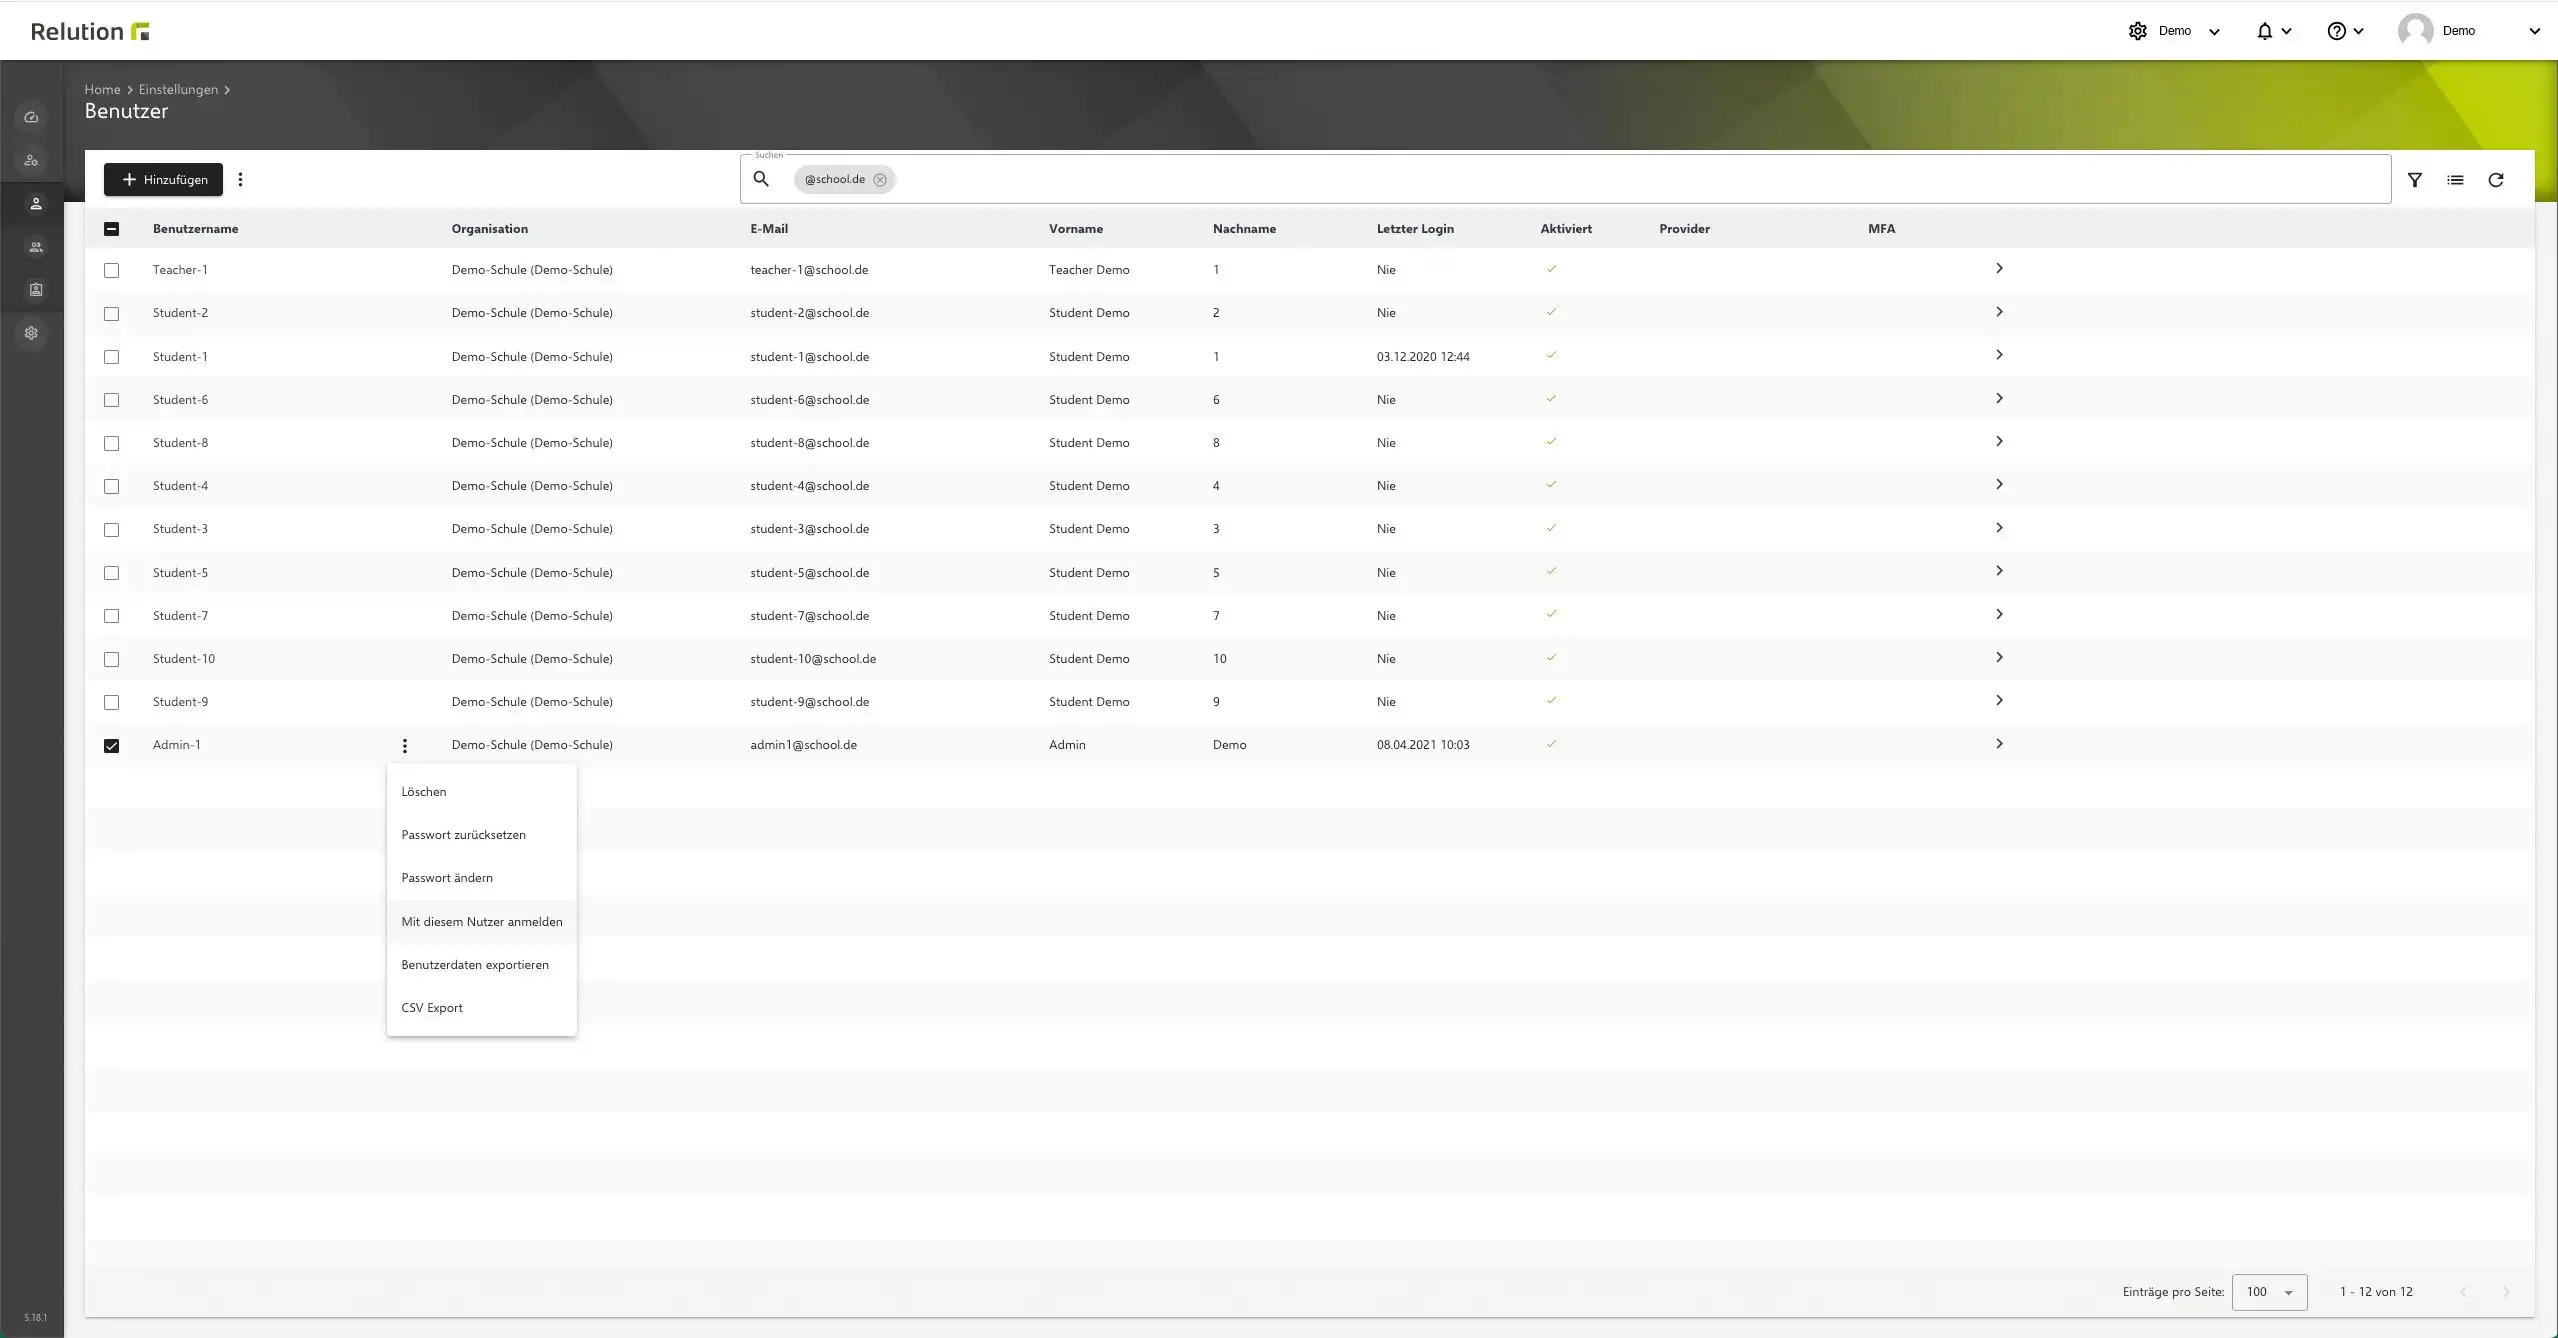
Task: Click the 03.12.2020 12:44 login cell
Action: (1423, 357)
